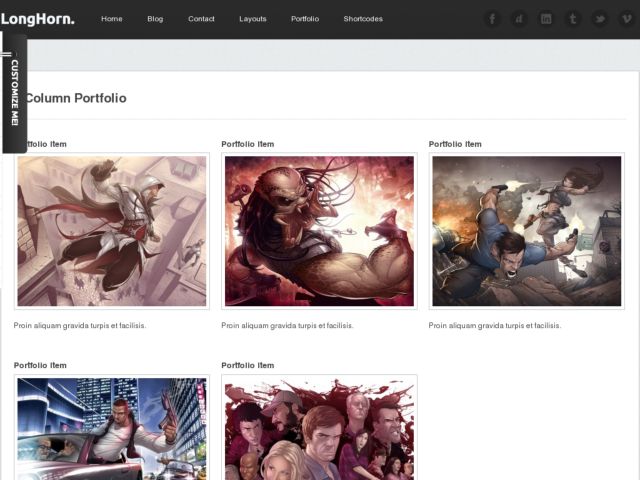640x480 pixels.
Task: Open the LinkedIn social icon
Action: pos(546,19)
